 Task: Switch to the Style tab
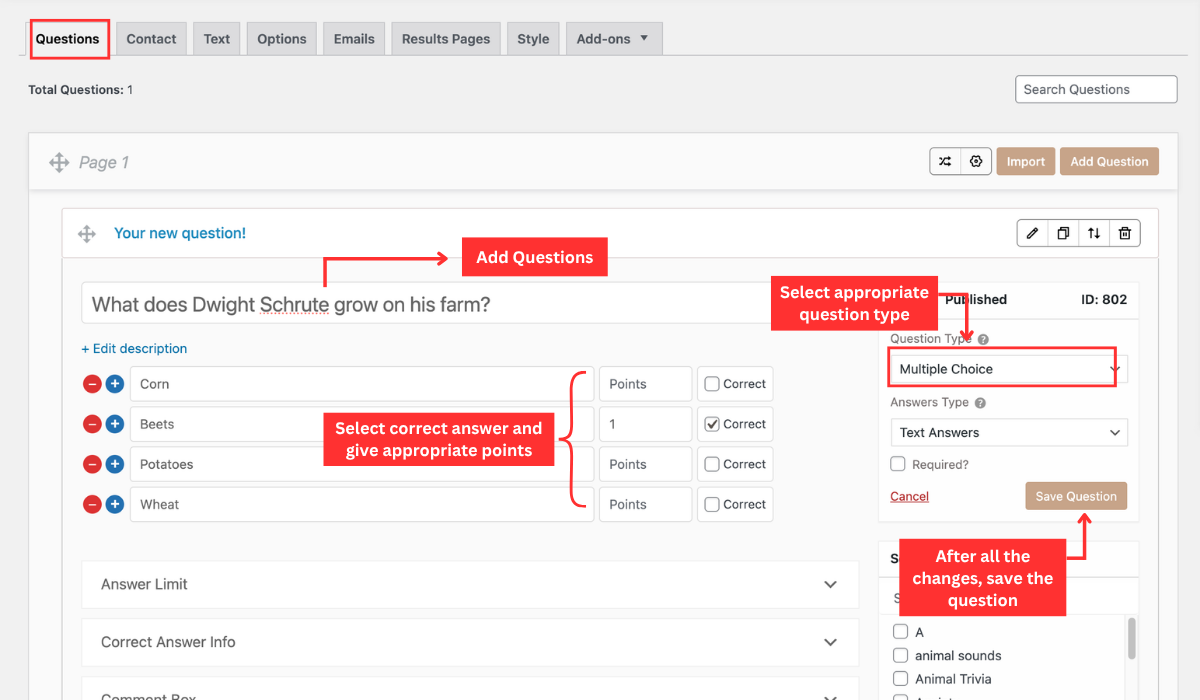pos(533,39)
